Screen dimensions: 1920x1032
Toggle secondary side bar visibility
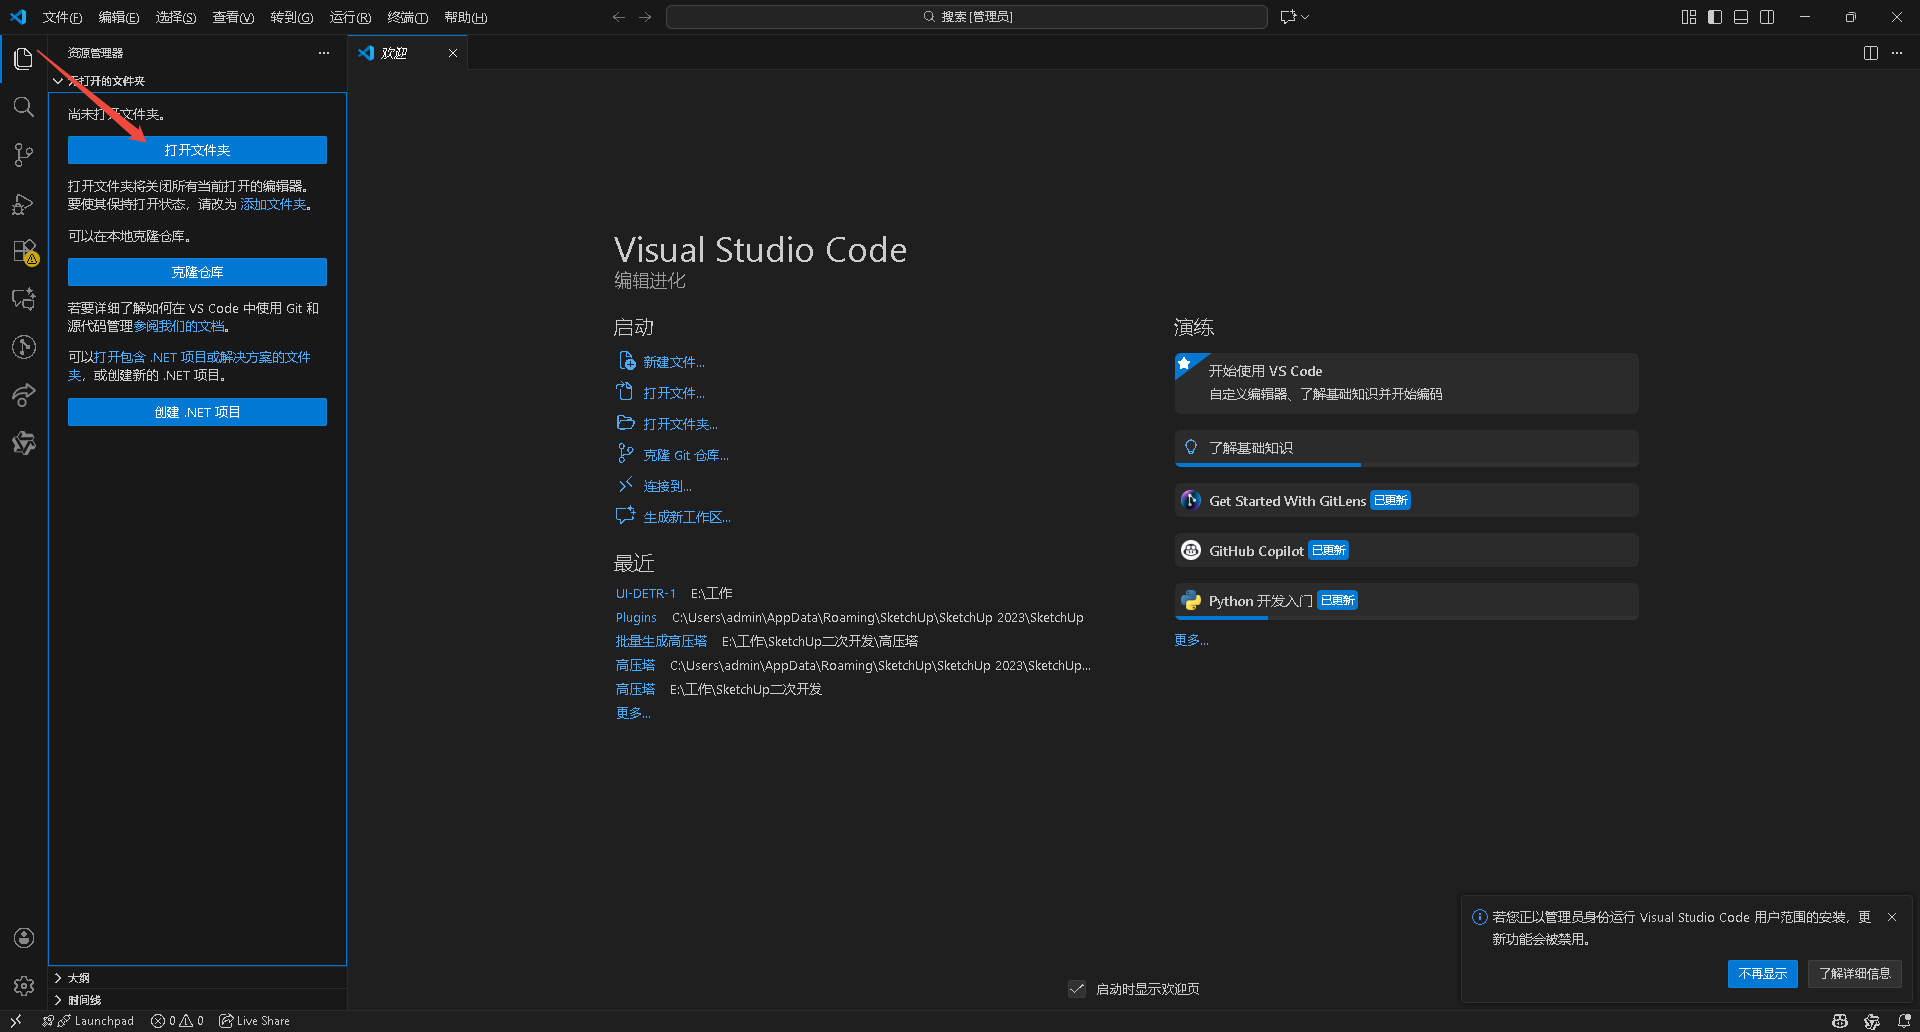1767,17
